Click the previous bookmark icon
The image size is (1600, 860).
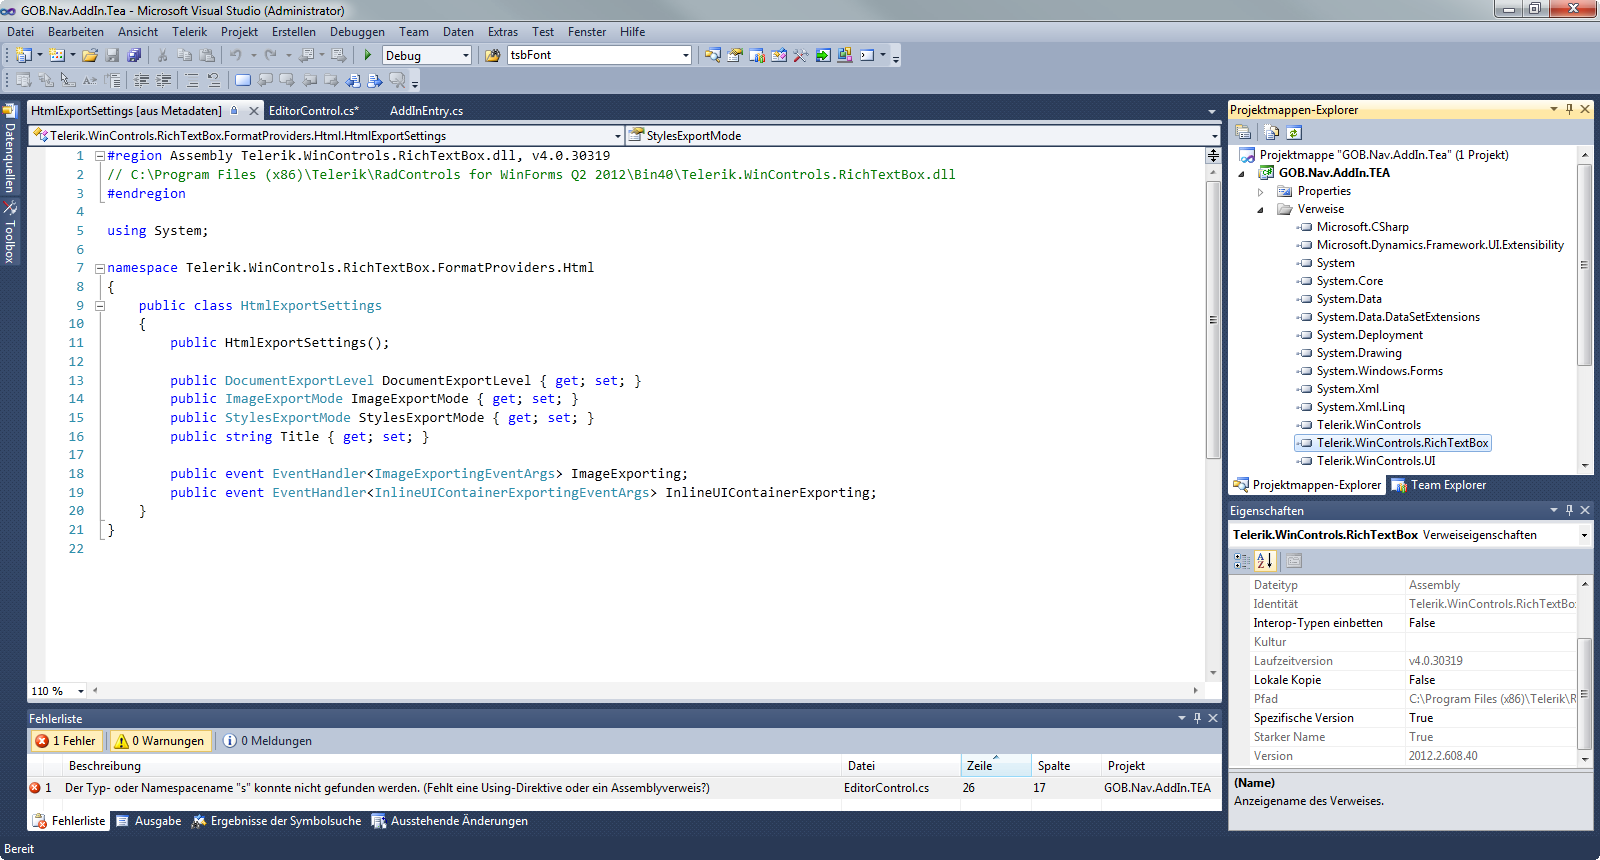tap(265, 80)
